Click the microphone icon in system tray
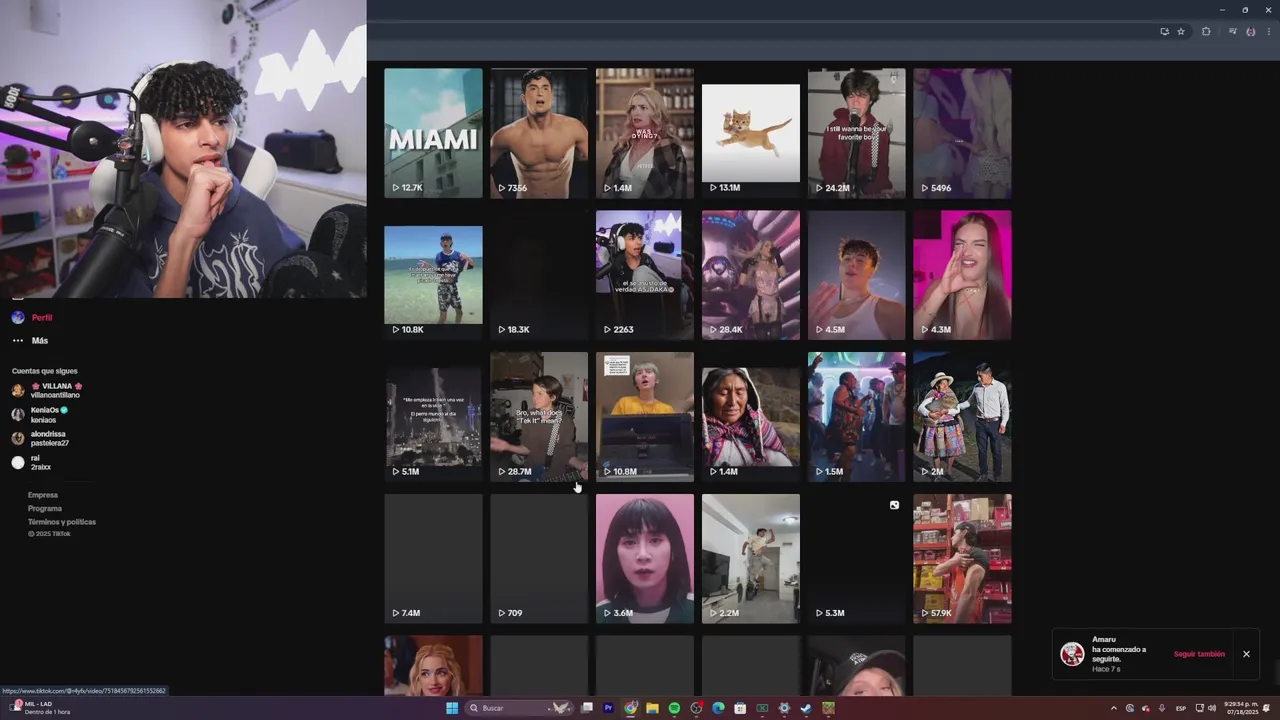The image size is (1280, 720). 1162,708
